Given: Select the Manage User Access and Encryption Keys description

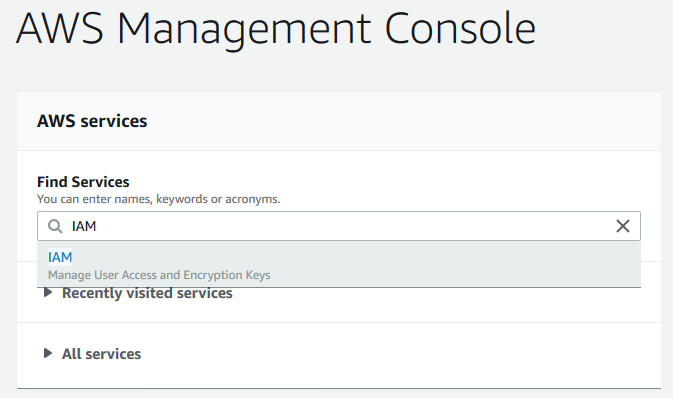Looking at the screenshot, I should coord(159,275).
